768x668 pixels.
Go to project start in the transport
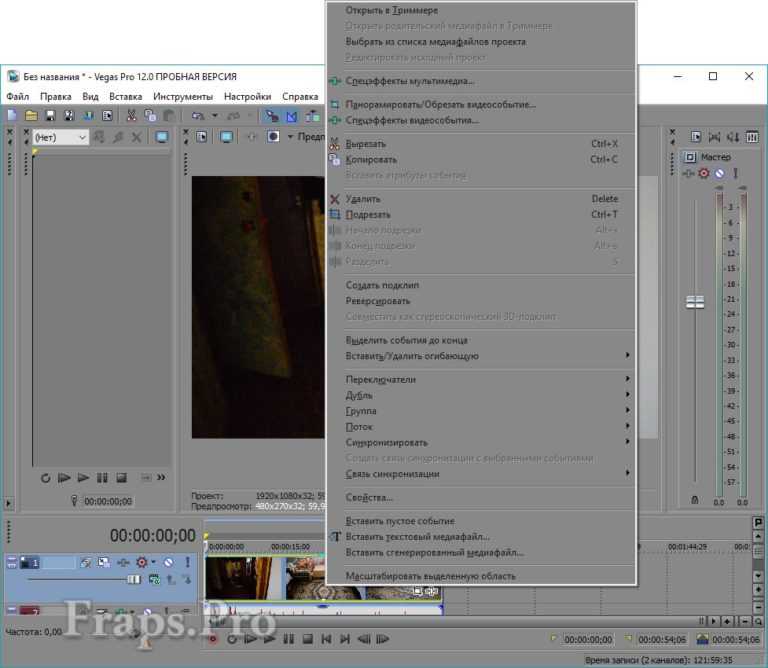click(327, 639)
